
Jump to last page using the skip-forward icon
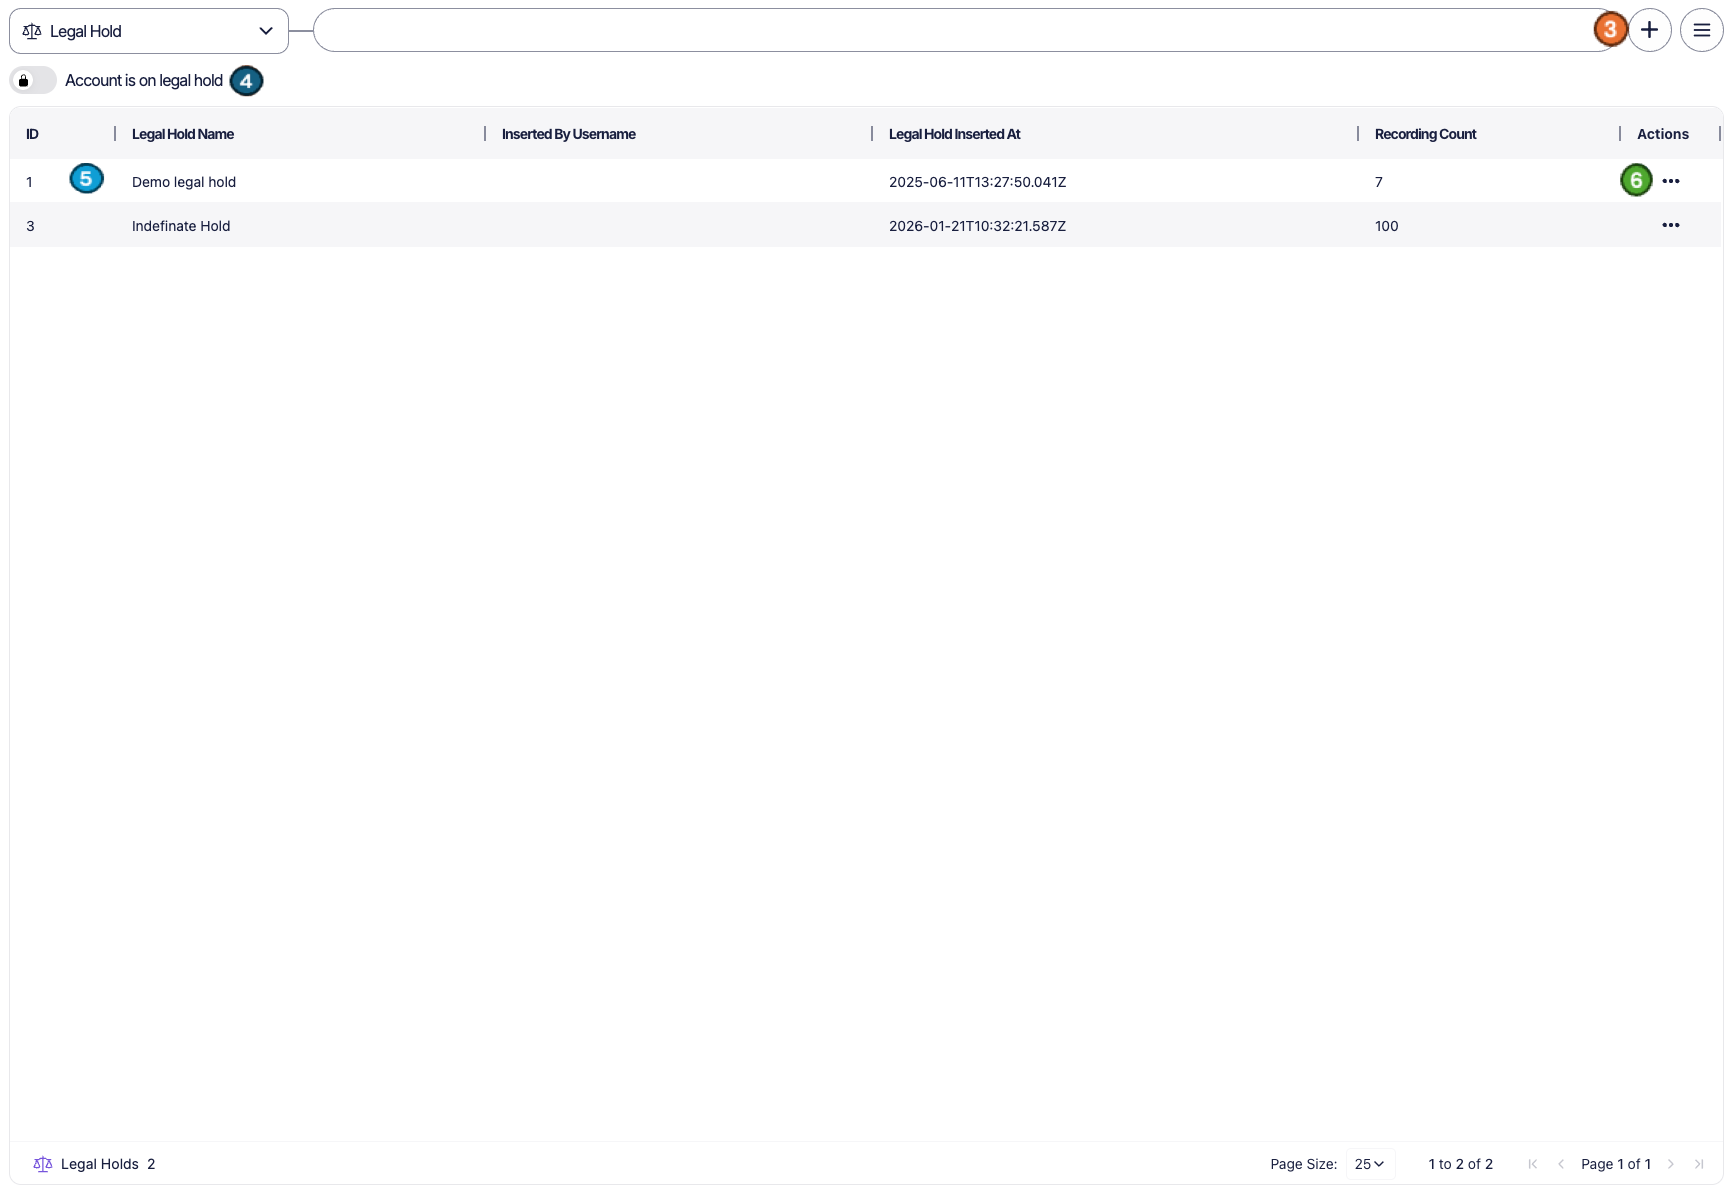click(1700, 1164)
